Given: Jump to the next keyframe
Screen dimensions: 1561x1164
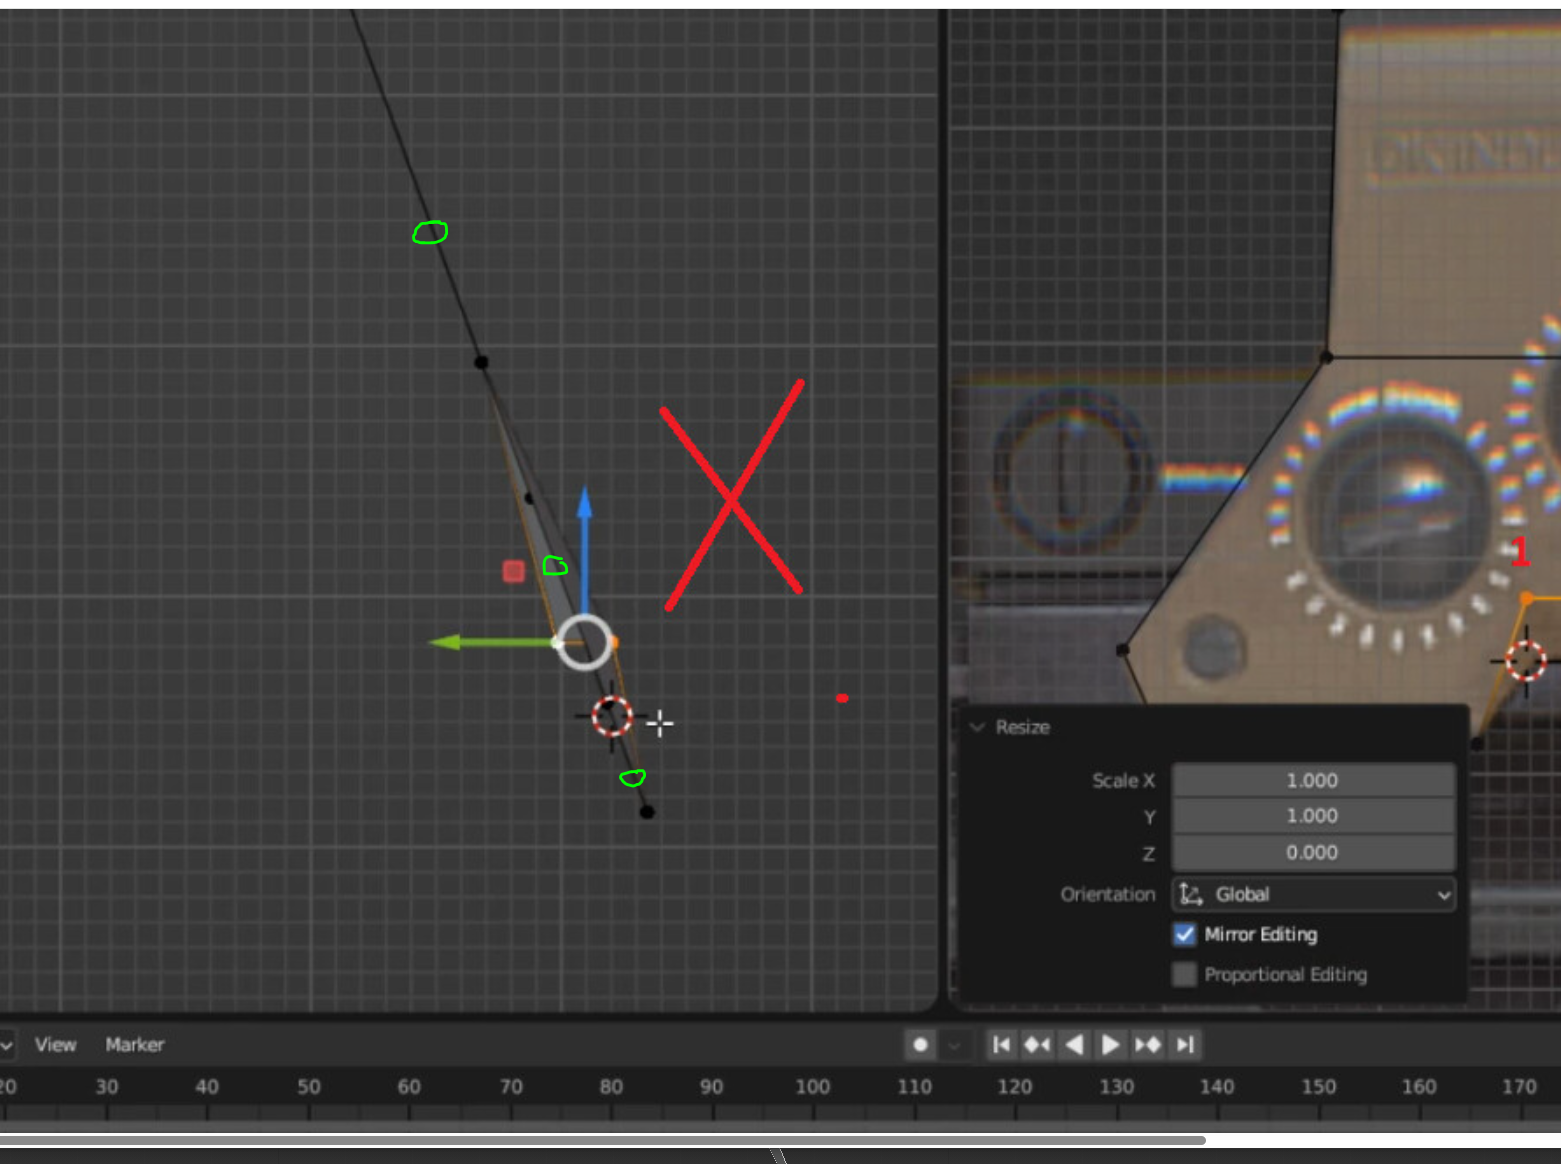Looking at the screenshot, I should click(x=1147, y=1045).
